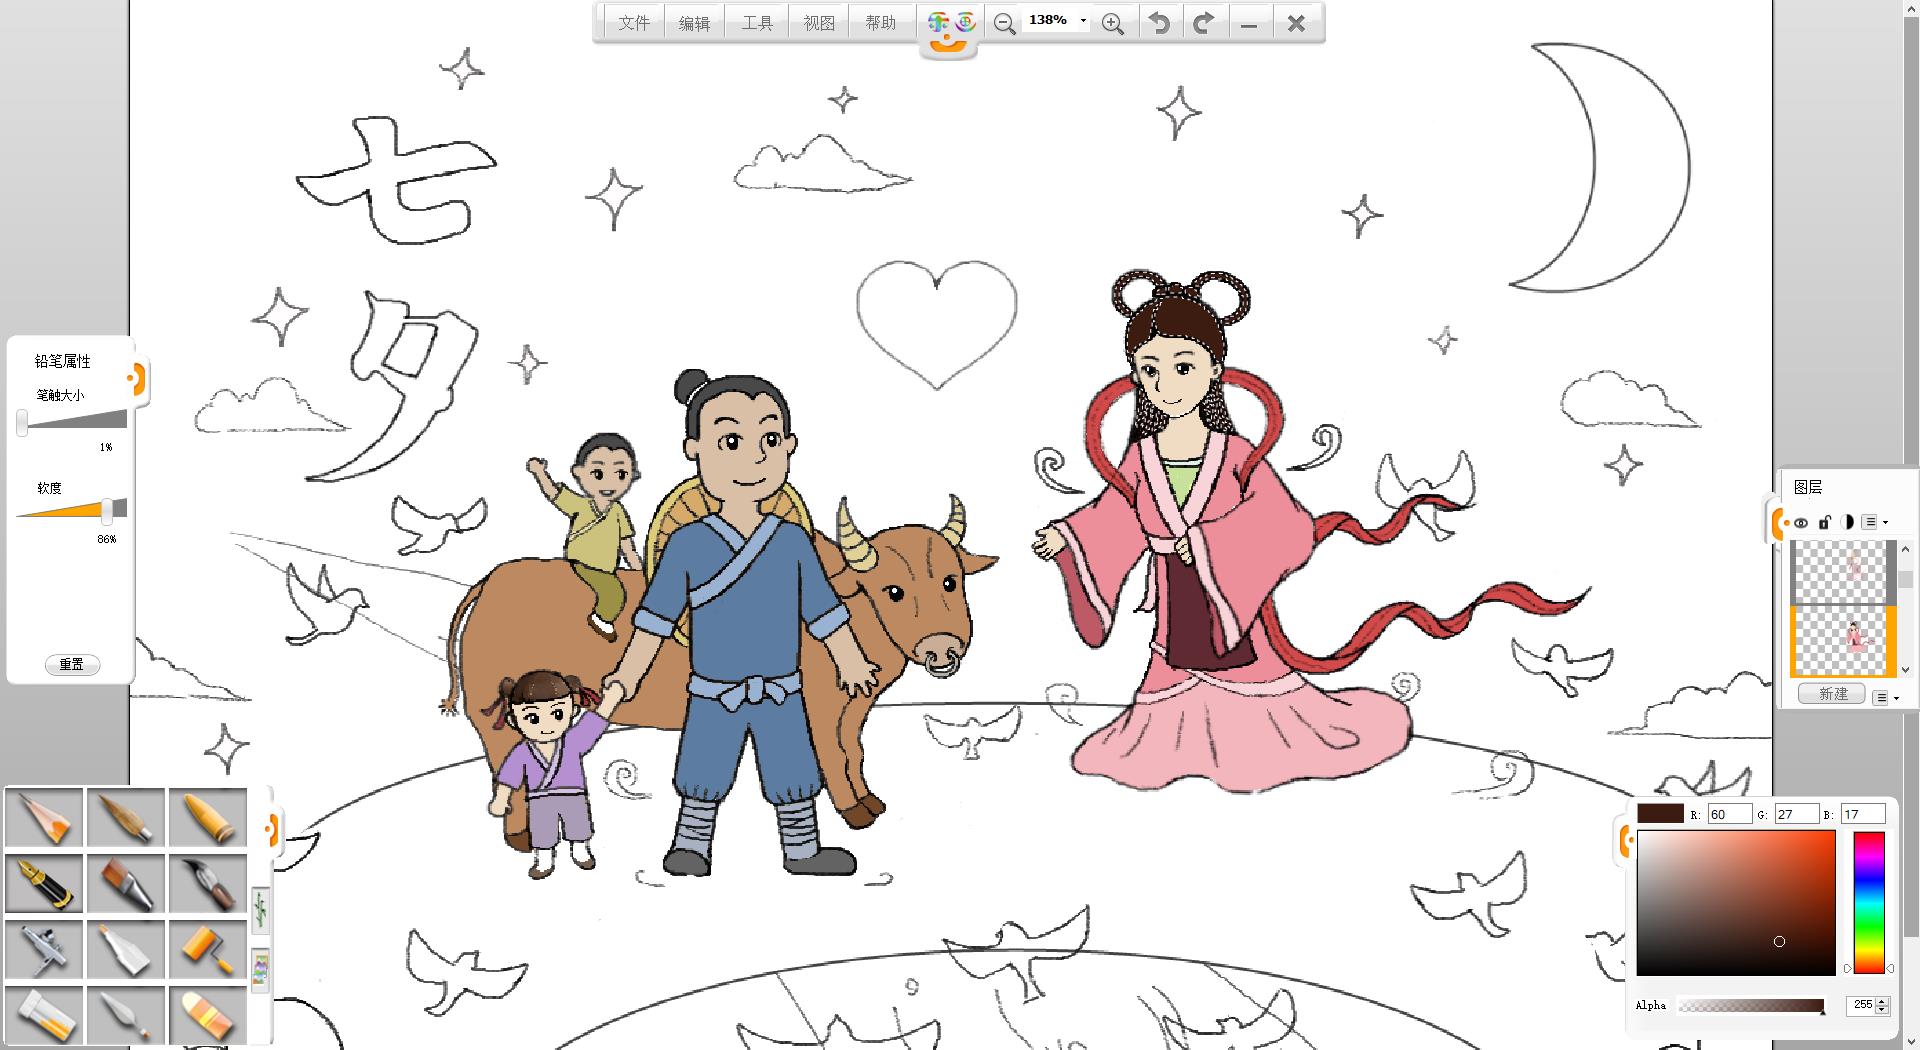Screen dimensions: 1920x1050
Task: Open the 文件 menu
Action: click(x=634, y=23)
